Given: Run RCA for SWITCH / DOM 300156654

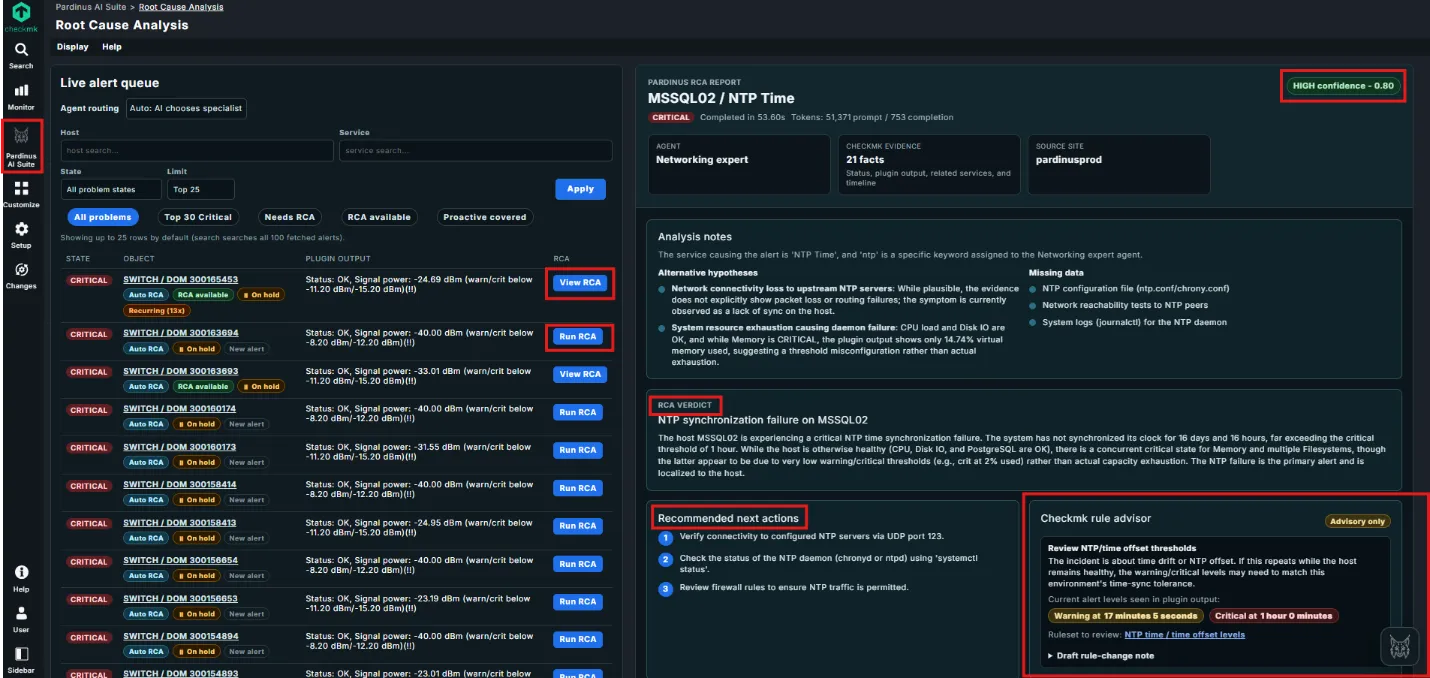Looking at the screenshot, I should (578, 564).
